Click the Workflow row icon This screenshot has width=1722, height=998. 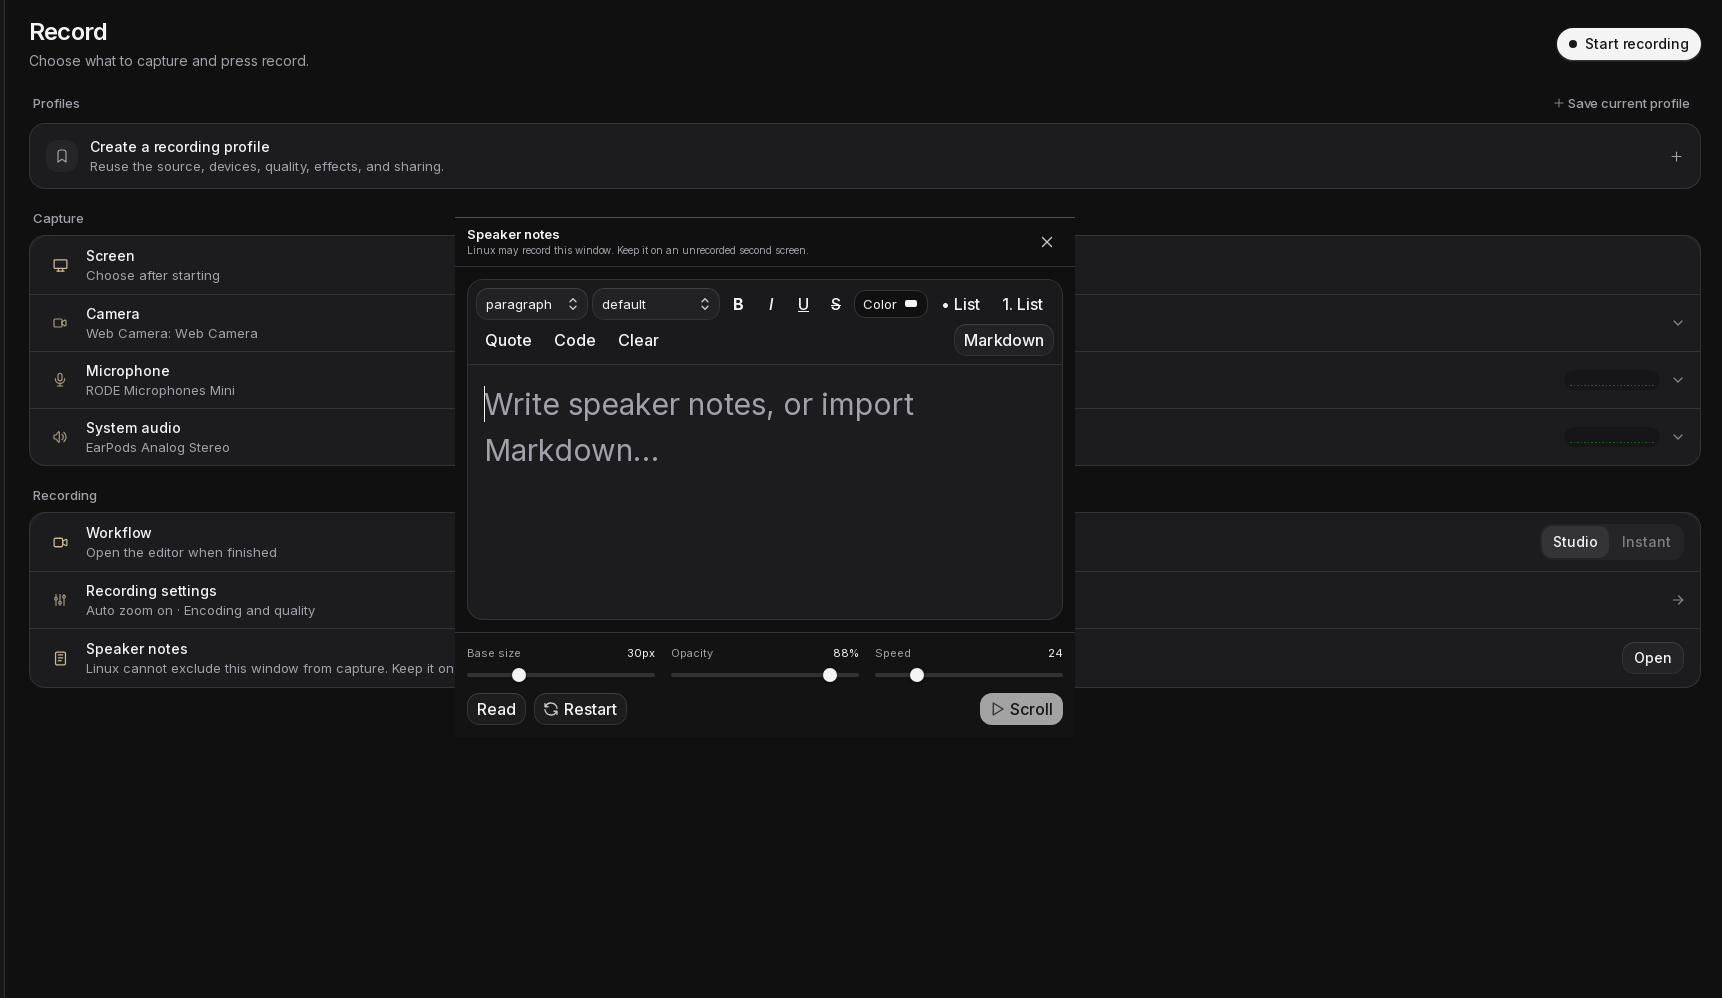pos(60,542)
